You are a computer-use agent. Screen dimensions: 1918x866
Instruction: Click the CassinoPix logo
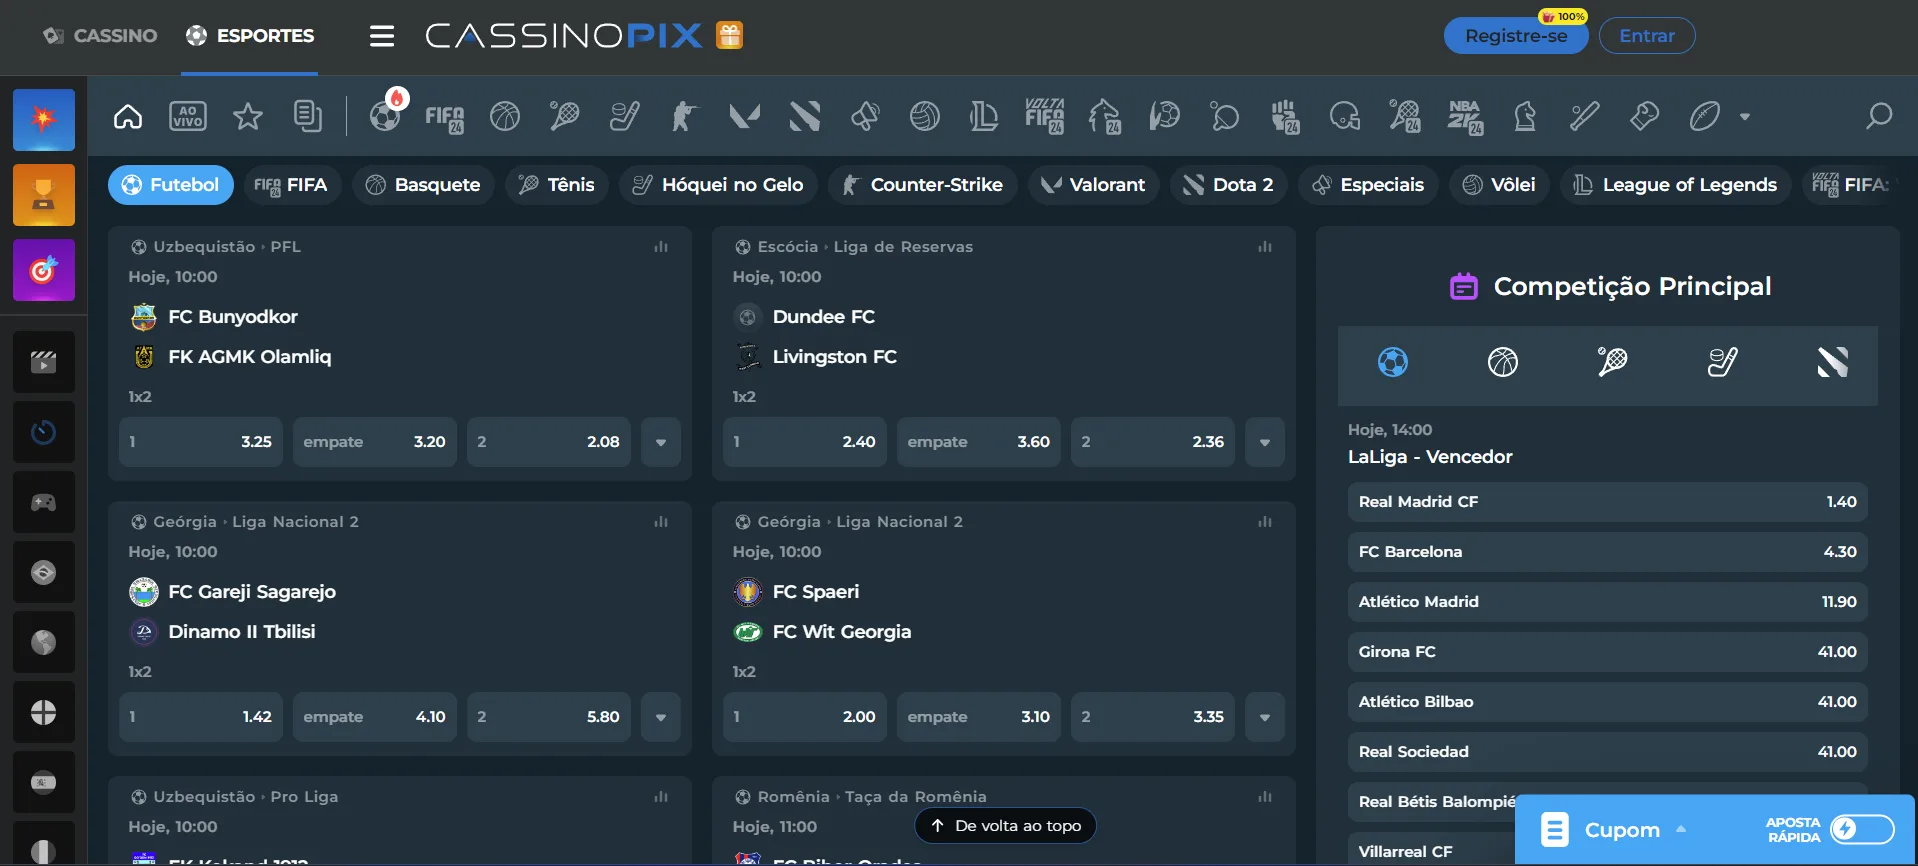point(564,36)
